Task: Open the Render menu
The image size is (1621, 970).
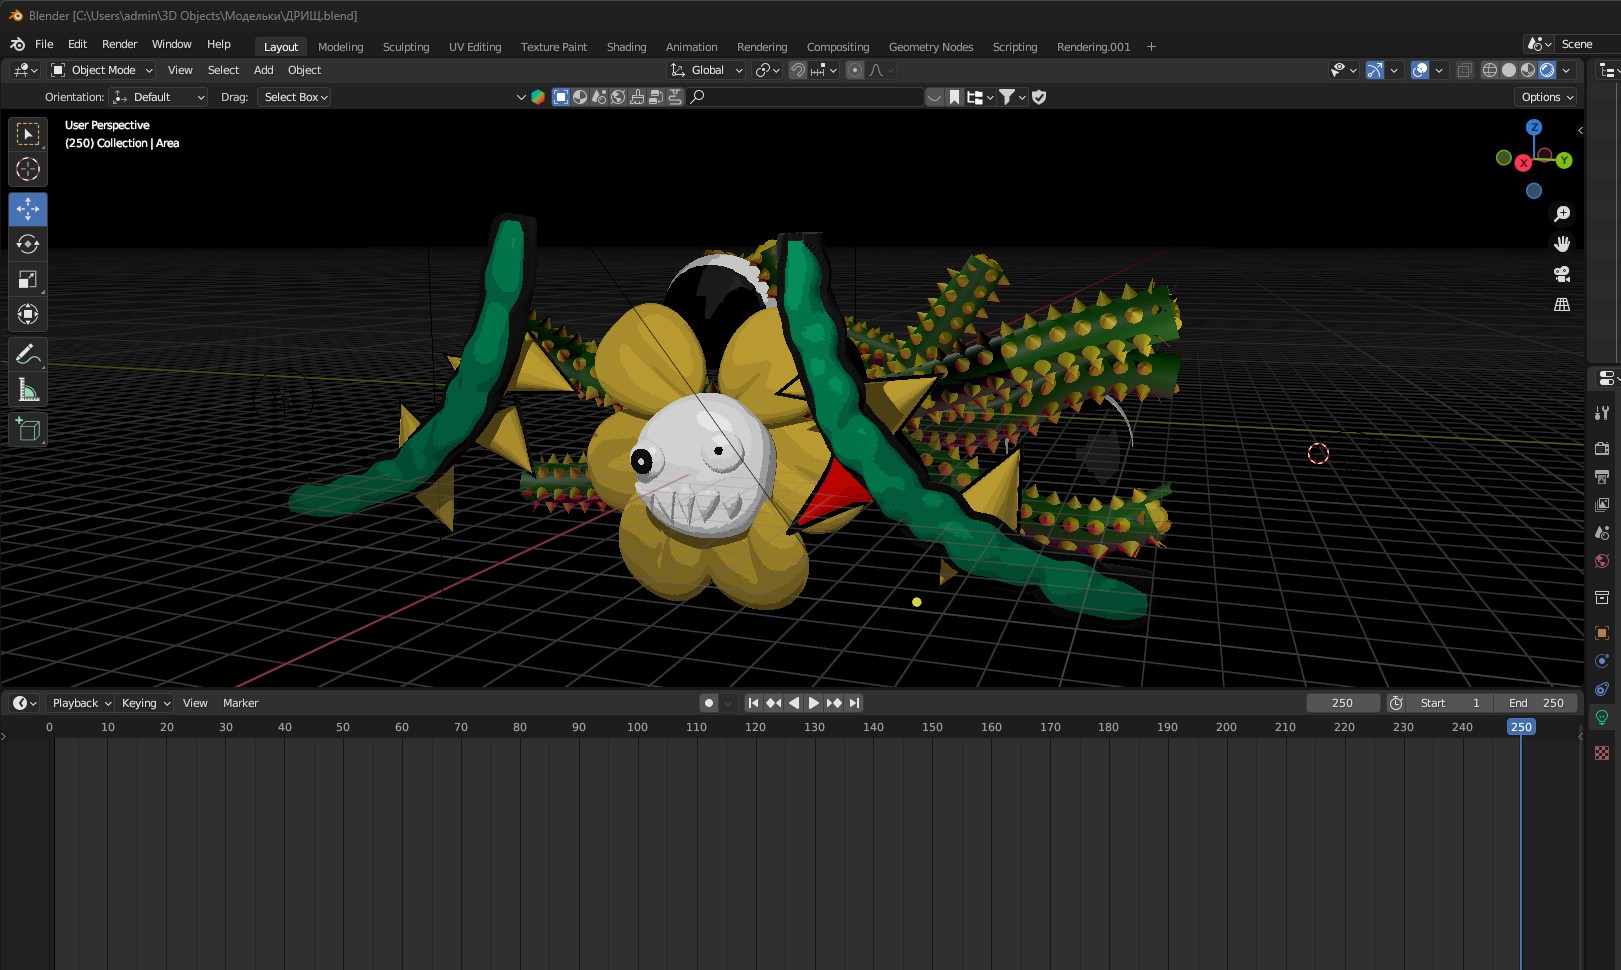Action: pyautogui.click(x=119, y=44)
